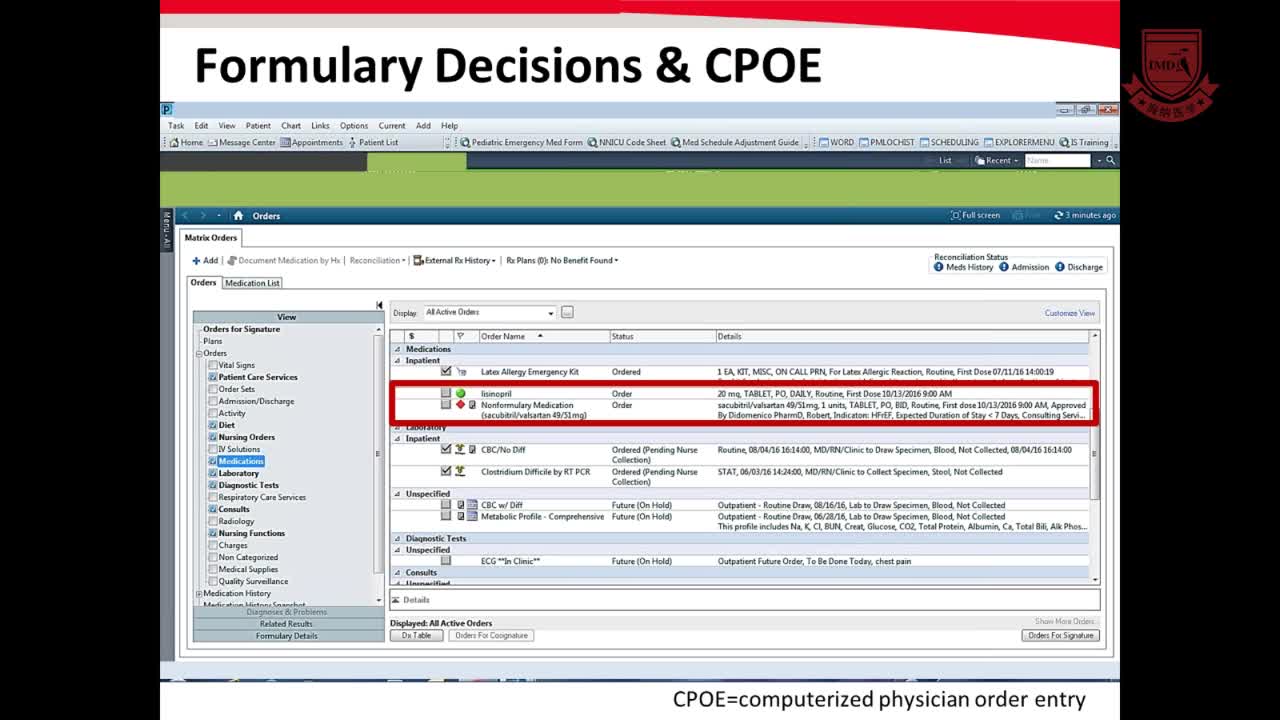
Task: Click the Full screen icon
Action: click(955, 216)
